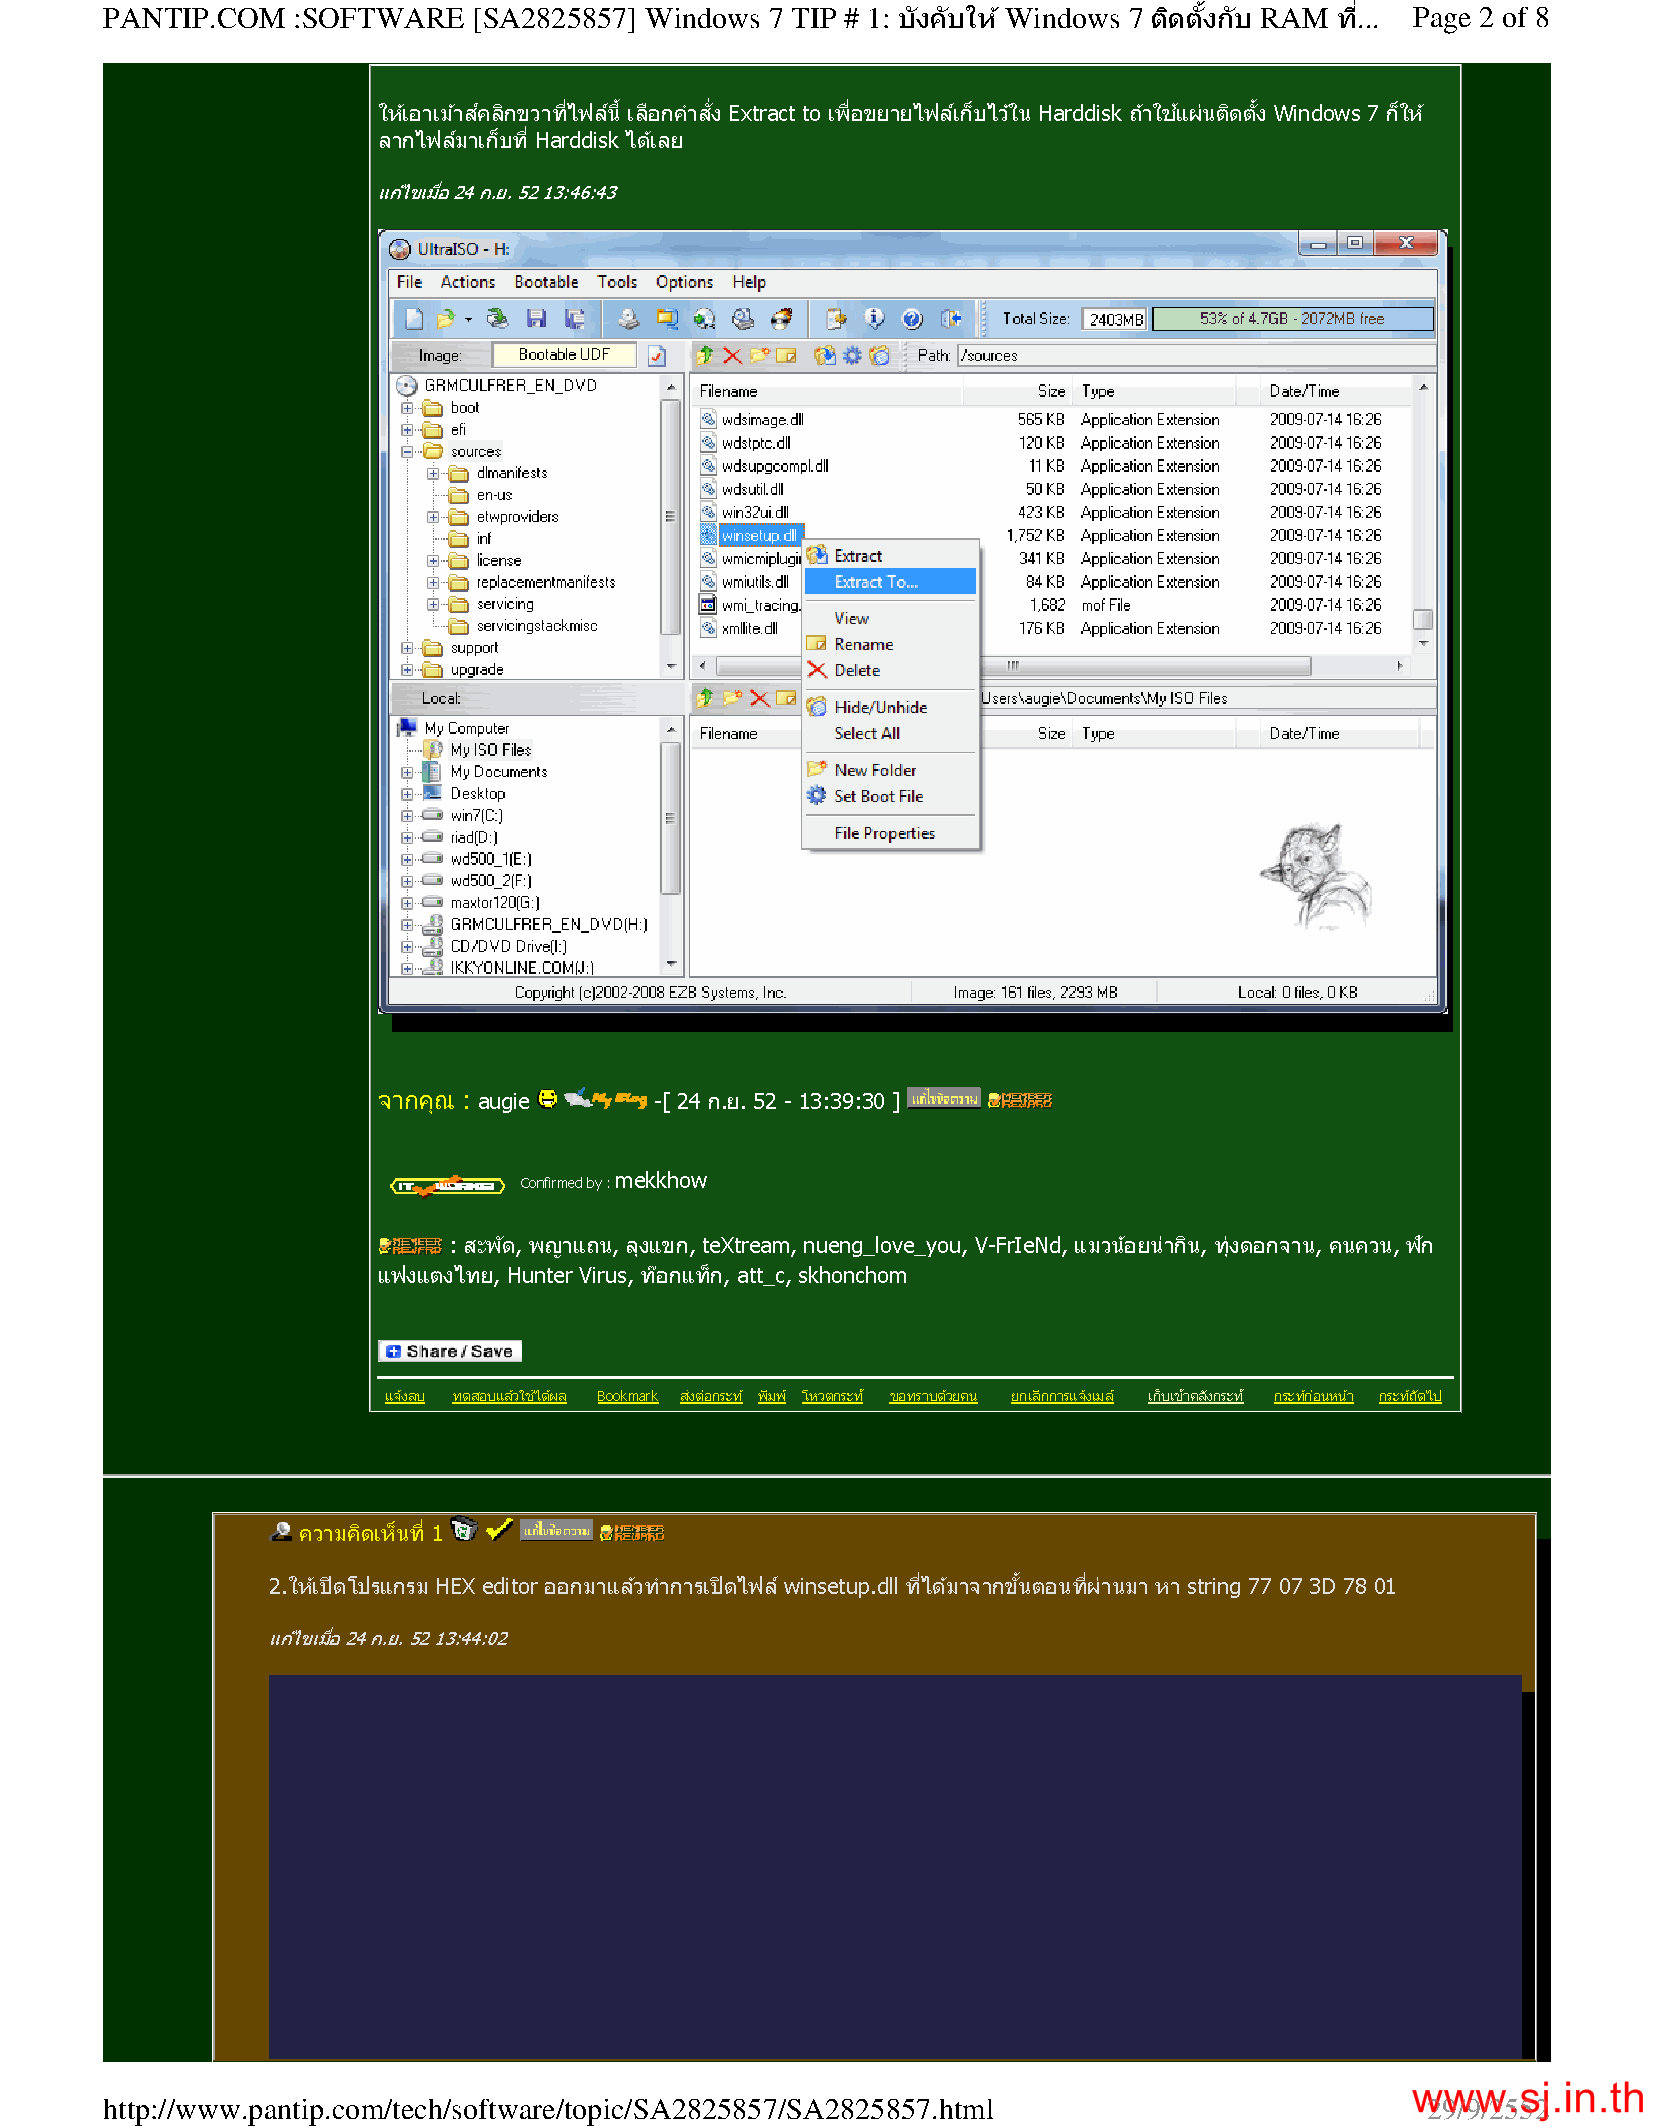Select the xmllite.dll file row
This screenshot has height=2126, width=1654.
1041,628
